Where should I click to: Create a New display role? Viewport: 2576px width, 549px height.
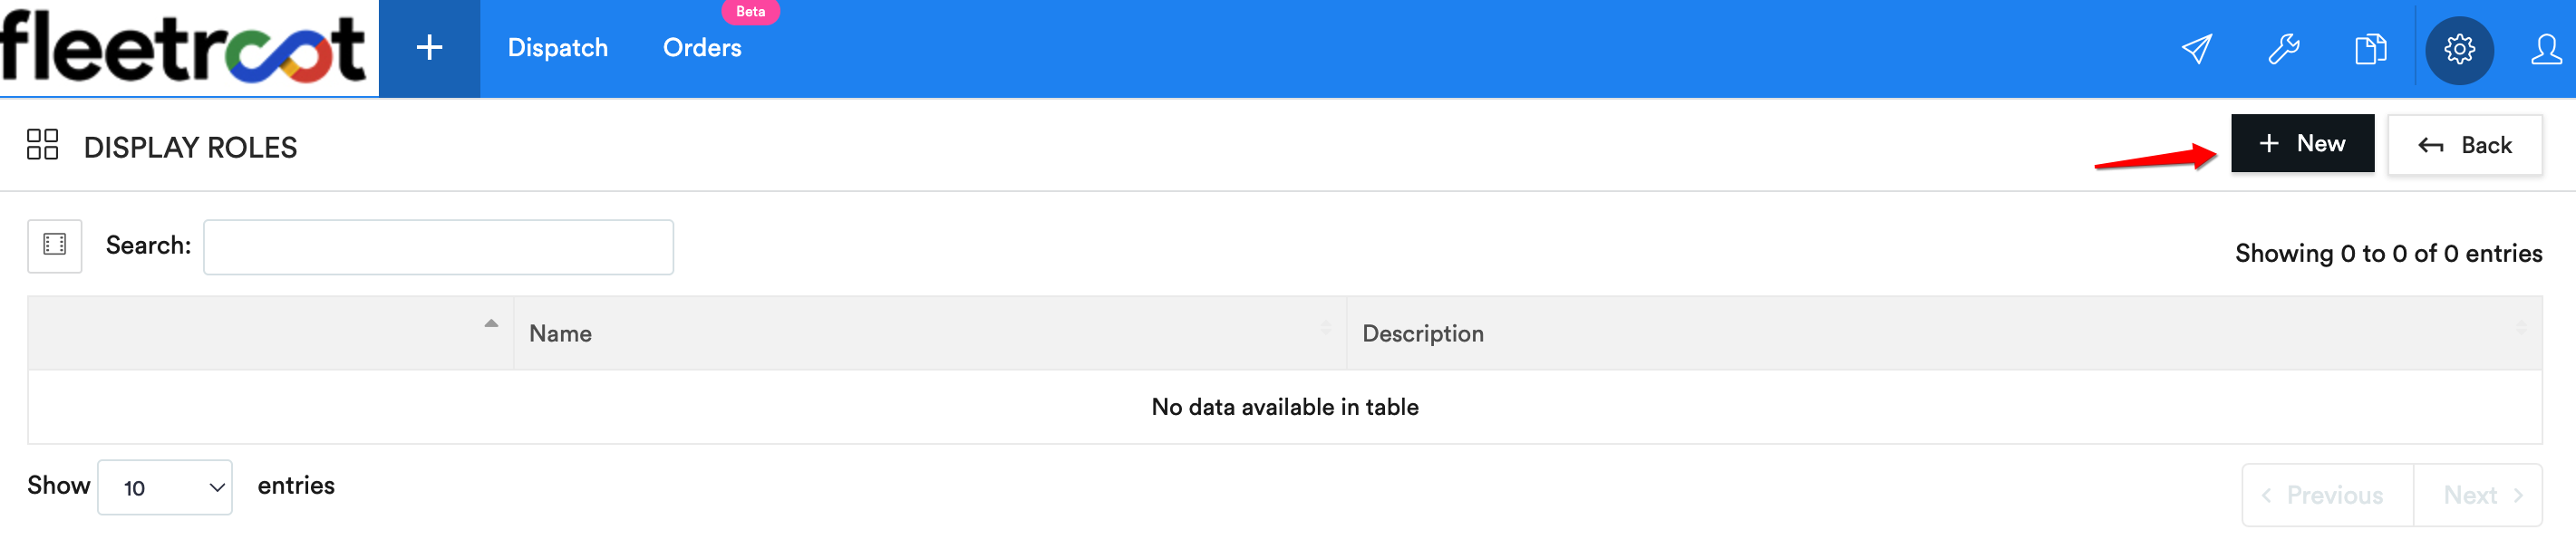(x=2302, y=144)
